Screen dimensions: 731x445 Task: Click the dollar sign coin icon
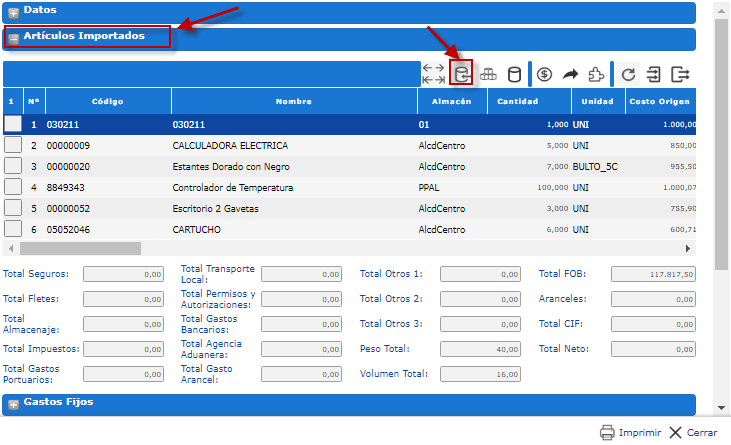click(545, 74)
